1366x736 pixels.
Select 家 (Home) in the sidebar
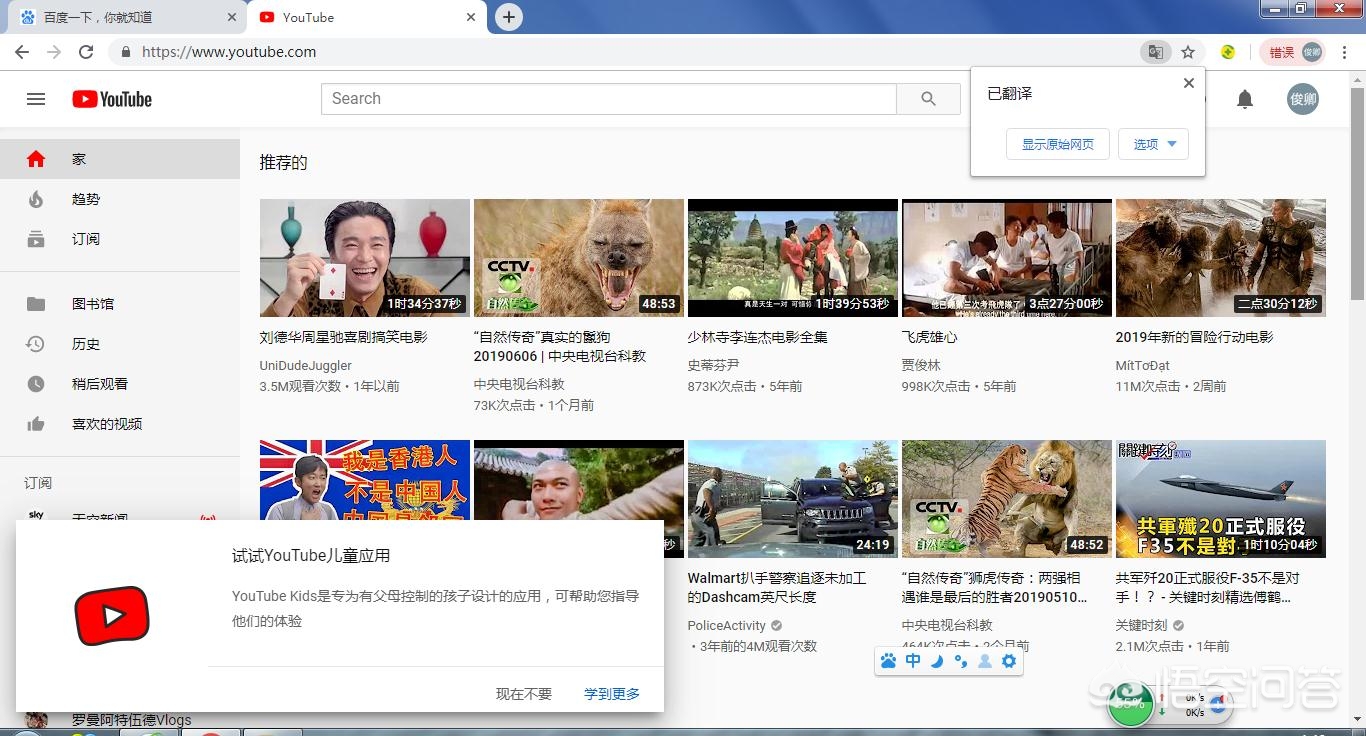pos(120,159)
